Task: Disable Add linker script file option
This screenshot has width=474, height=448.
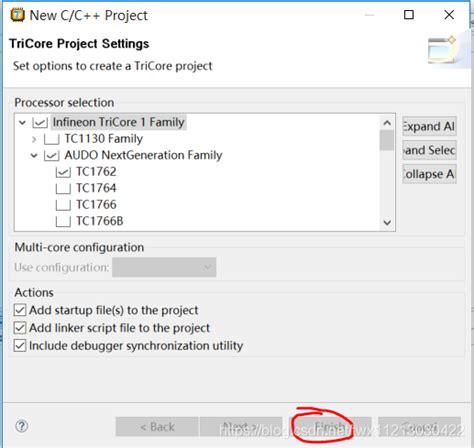Action: (x=20, y=328)
